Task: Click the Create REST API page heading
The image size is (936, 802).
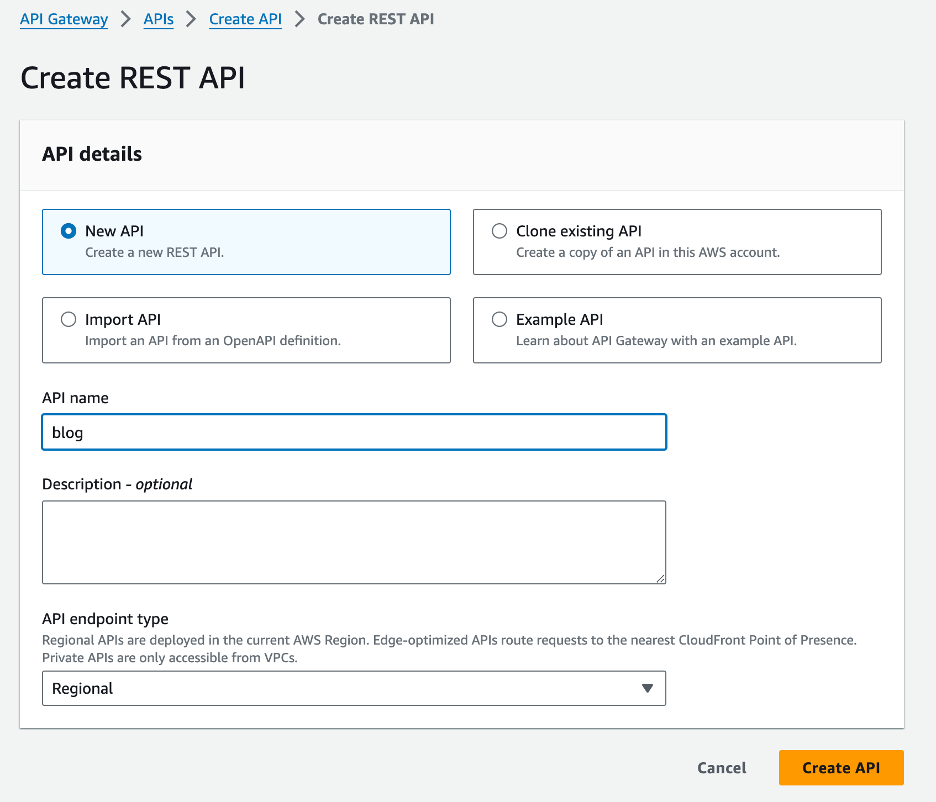Action: point(133,77)
